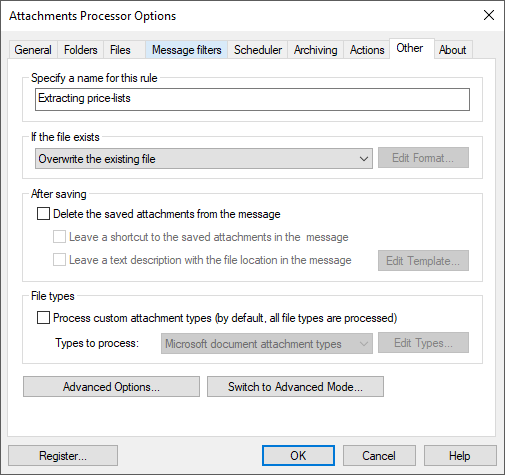The height and width of the screenshot is (475, 505).
Task: Select the Scheduler tab
Action: tap(258, 50)
